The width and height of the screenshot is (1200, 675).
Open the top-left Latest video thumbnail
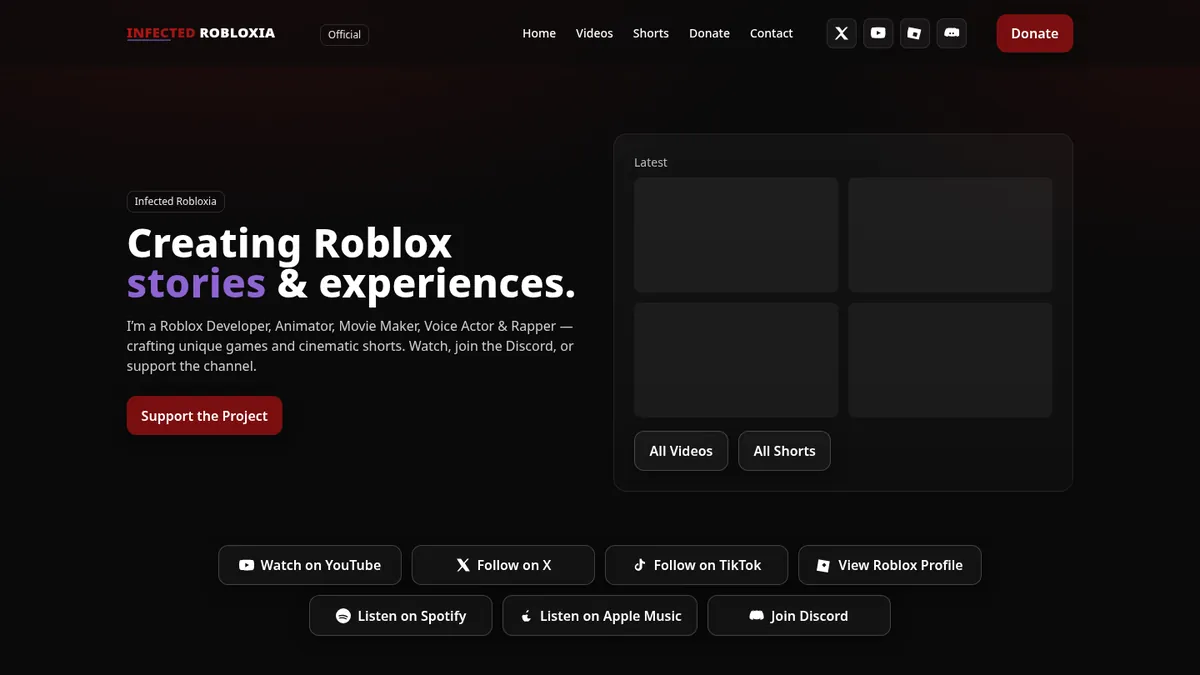[x=736, y=235]
